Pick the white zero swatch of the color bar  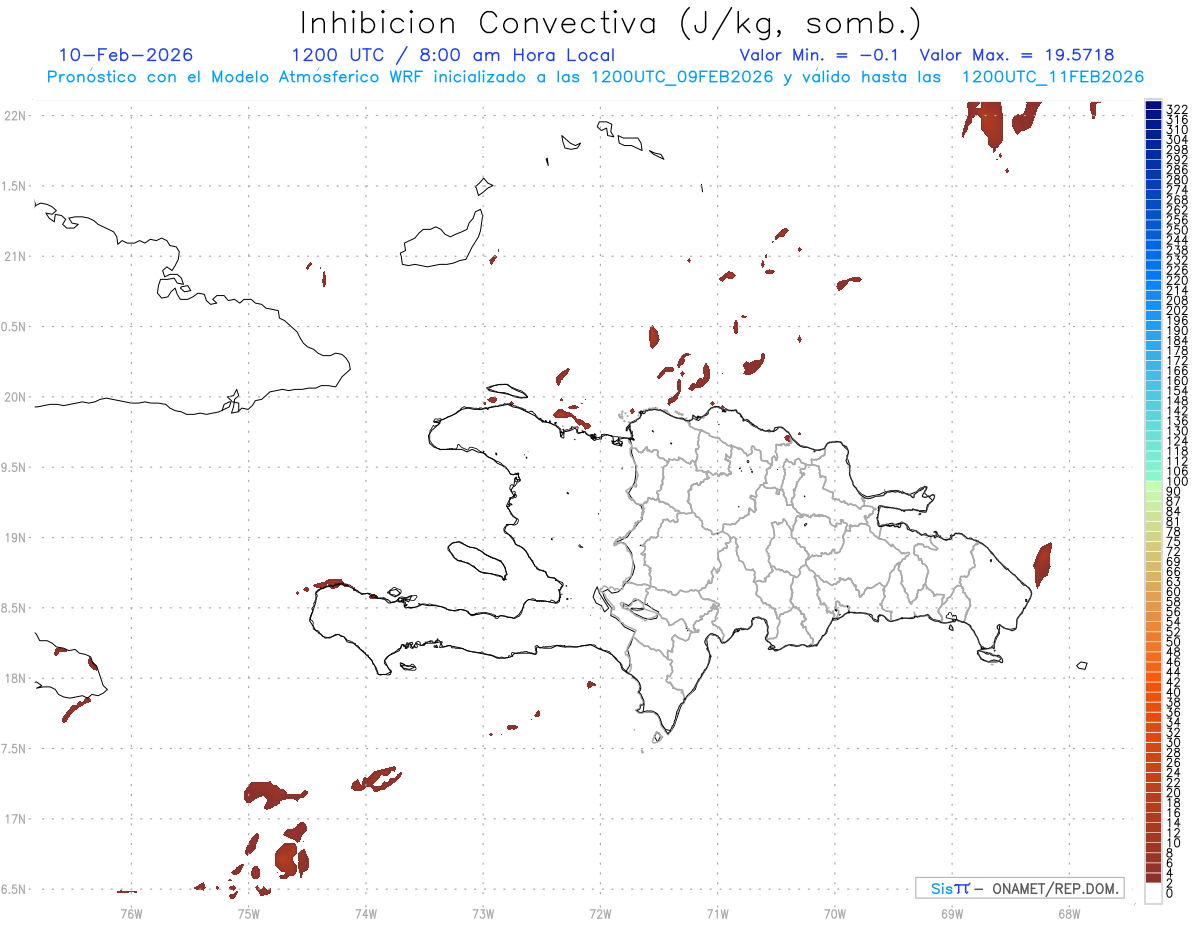click(x=1153, y=894)
